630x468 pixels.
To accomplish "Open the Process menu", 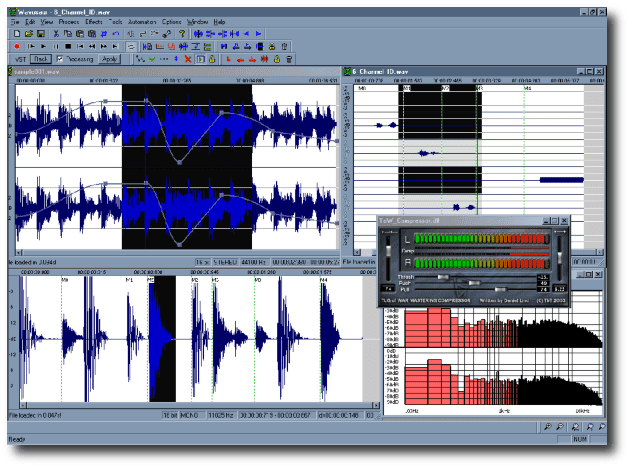I will point(69,21).
